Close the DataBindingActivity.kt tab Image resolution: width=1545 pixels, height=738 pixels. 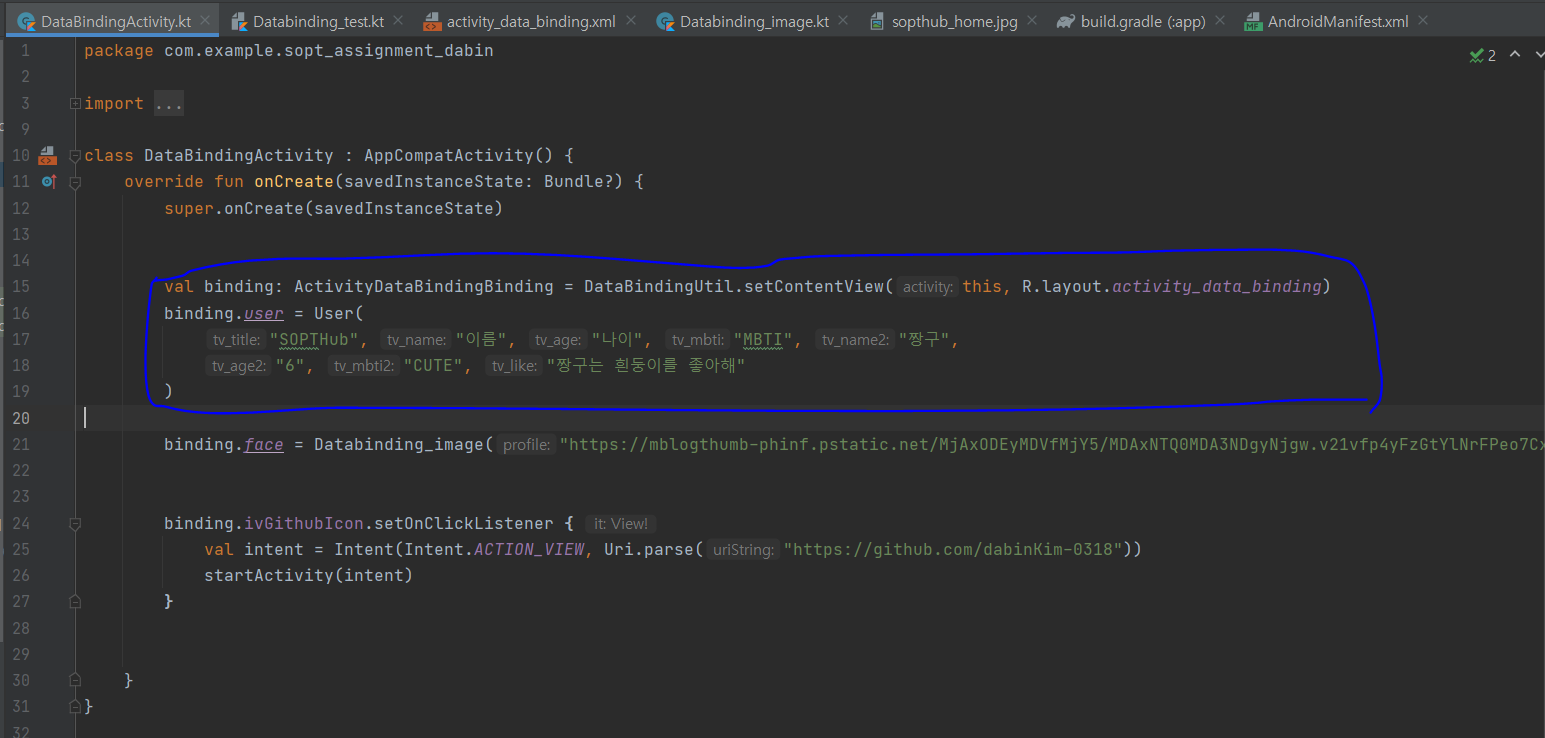click(204, 21)
